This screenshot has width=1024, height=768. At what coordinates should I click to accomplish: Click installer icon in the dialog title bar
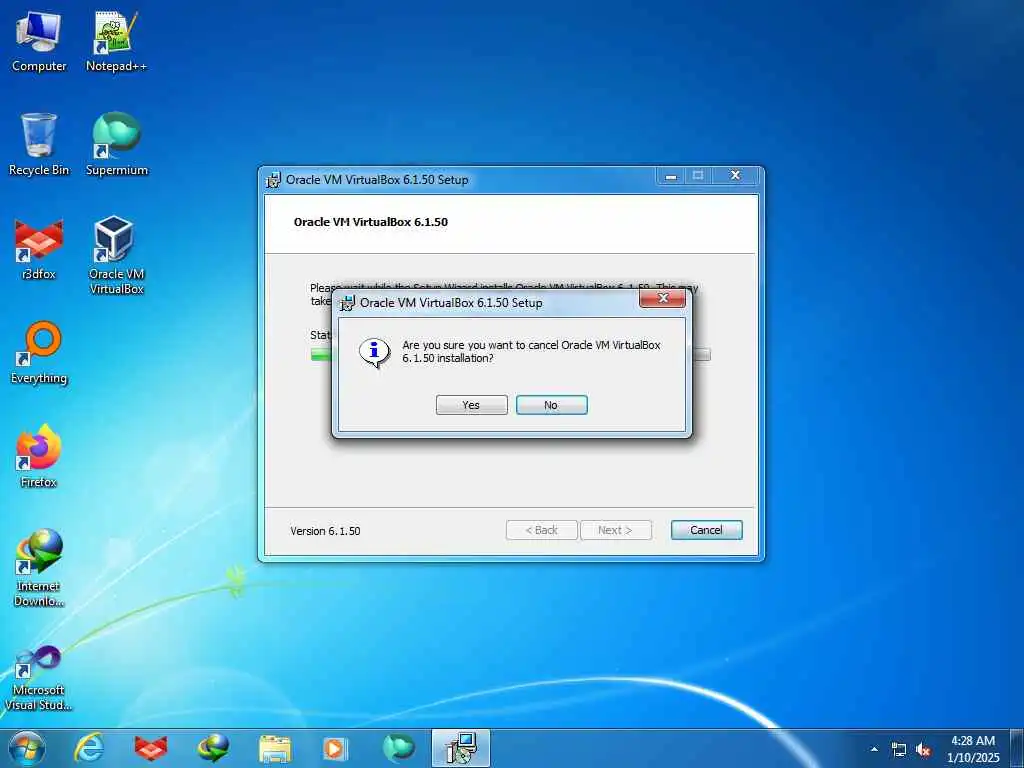point(347,303)
